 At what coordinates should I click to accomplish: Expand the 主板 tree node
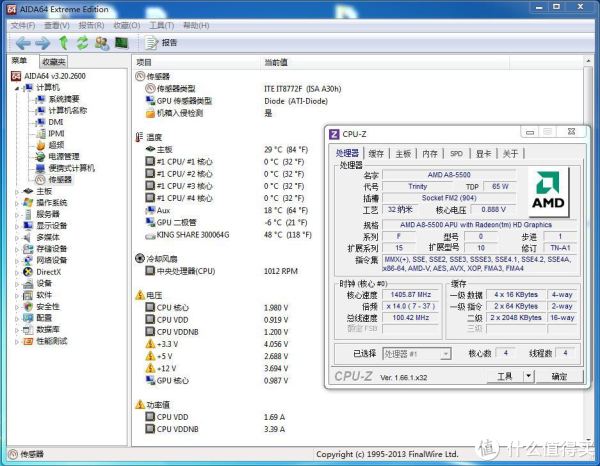coord(16,191)
